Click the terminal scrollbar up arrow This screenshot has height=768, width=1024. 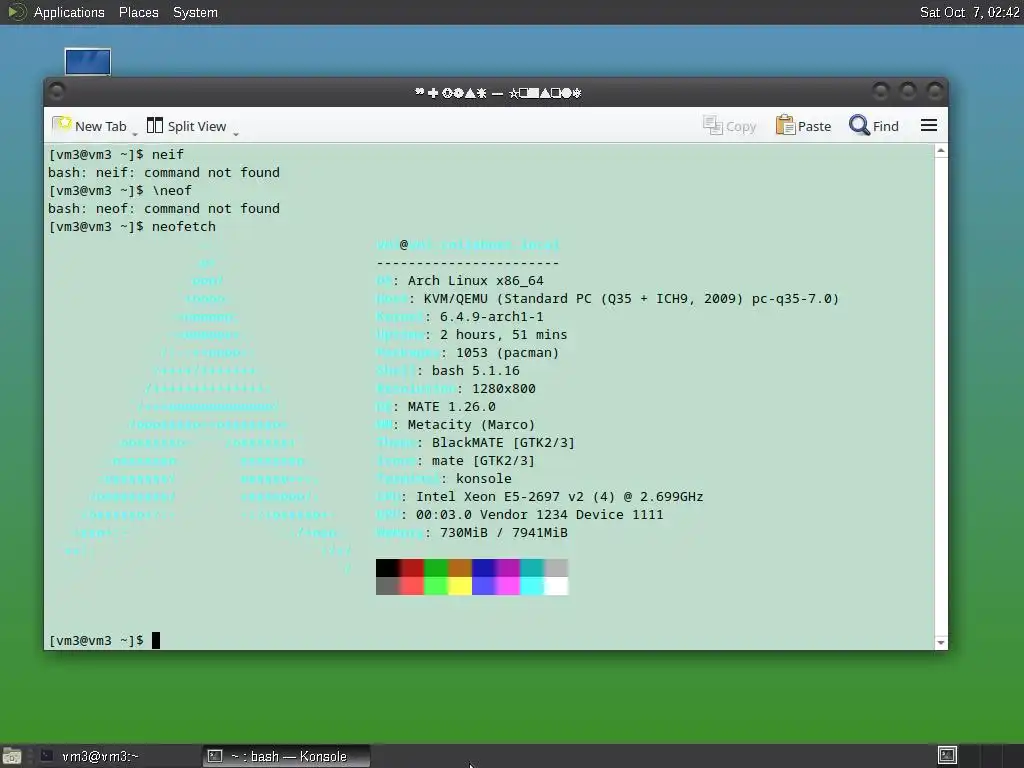[941, 151]
